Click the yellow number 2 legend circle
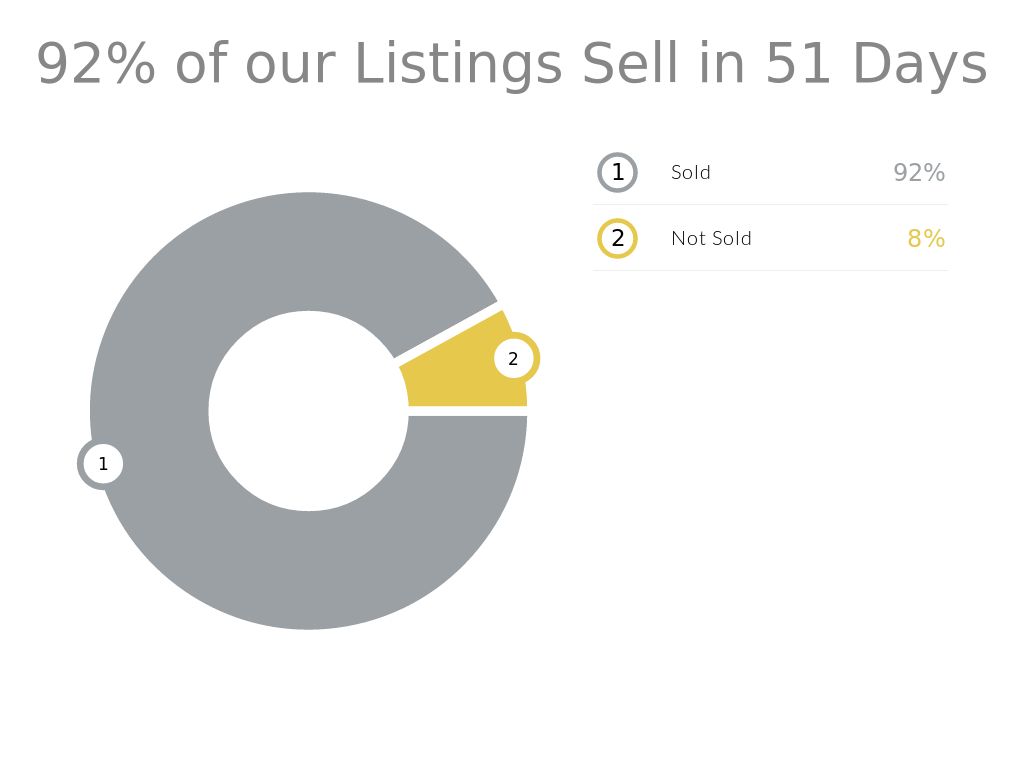This screenshot has height=768, width=1024. coord(617,238)
